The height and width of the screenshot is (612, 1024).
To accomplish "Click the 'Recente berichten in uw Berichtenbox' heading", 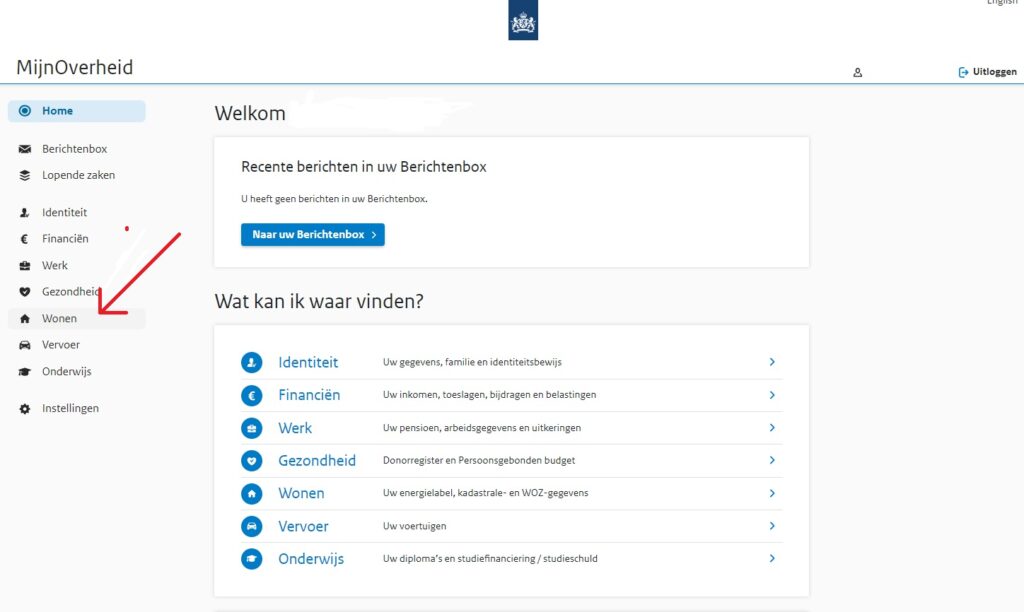I will point(364,167).
